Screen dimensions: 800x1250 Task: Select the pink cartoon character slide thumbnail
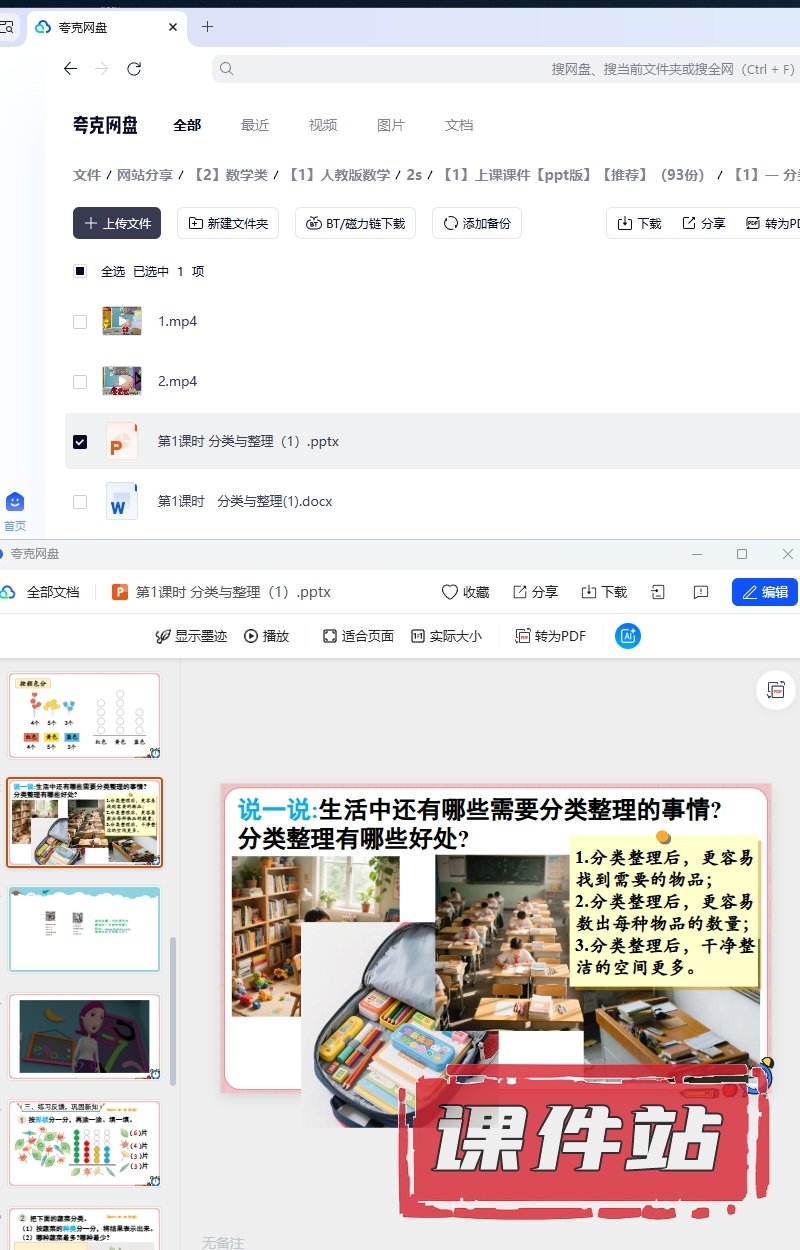[84, 1036]
